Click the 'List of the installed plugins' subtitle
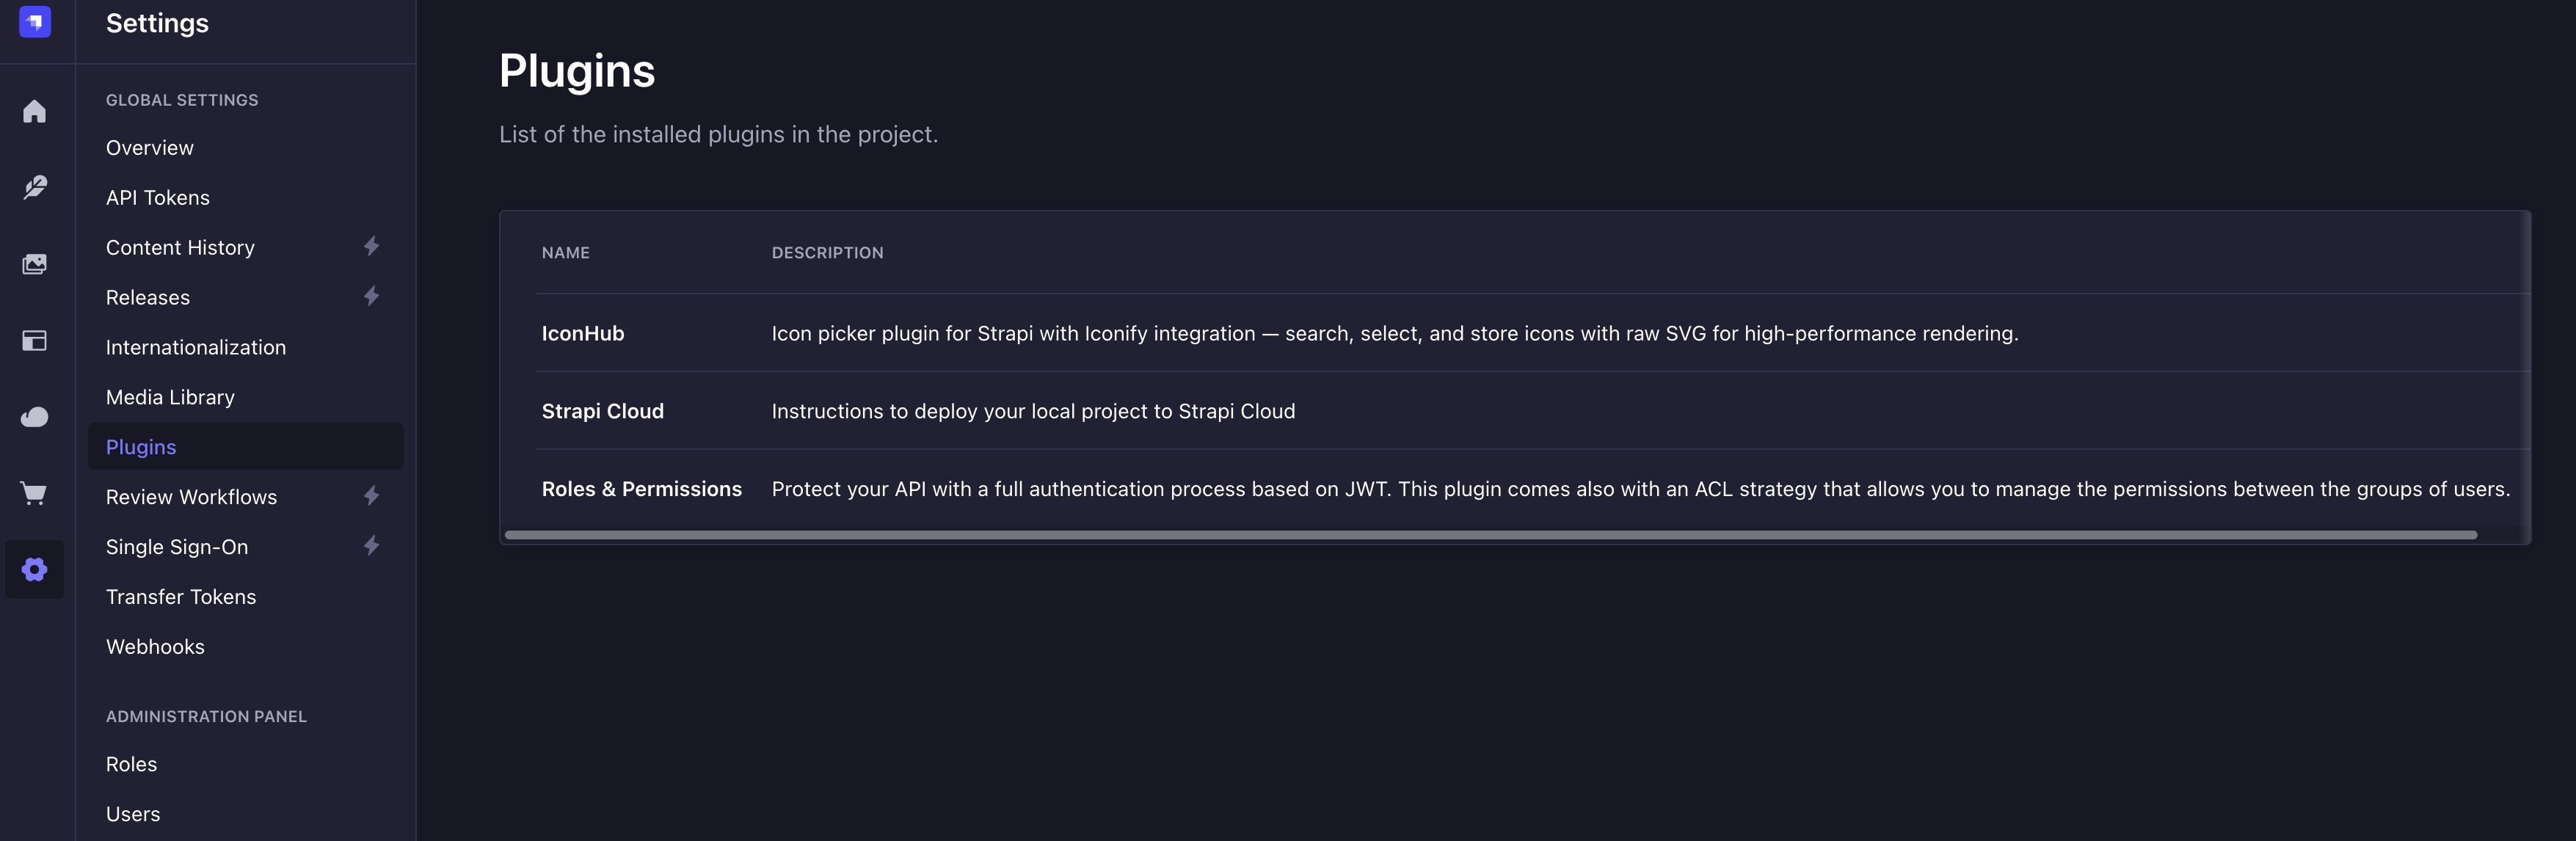Image resolution: width=2576 pixels, height=841 pixels. click(718, 134)
